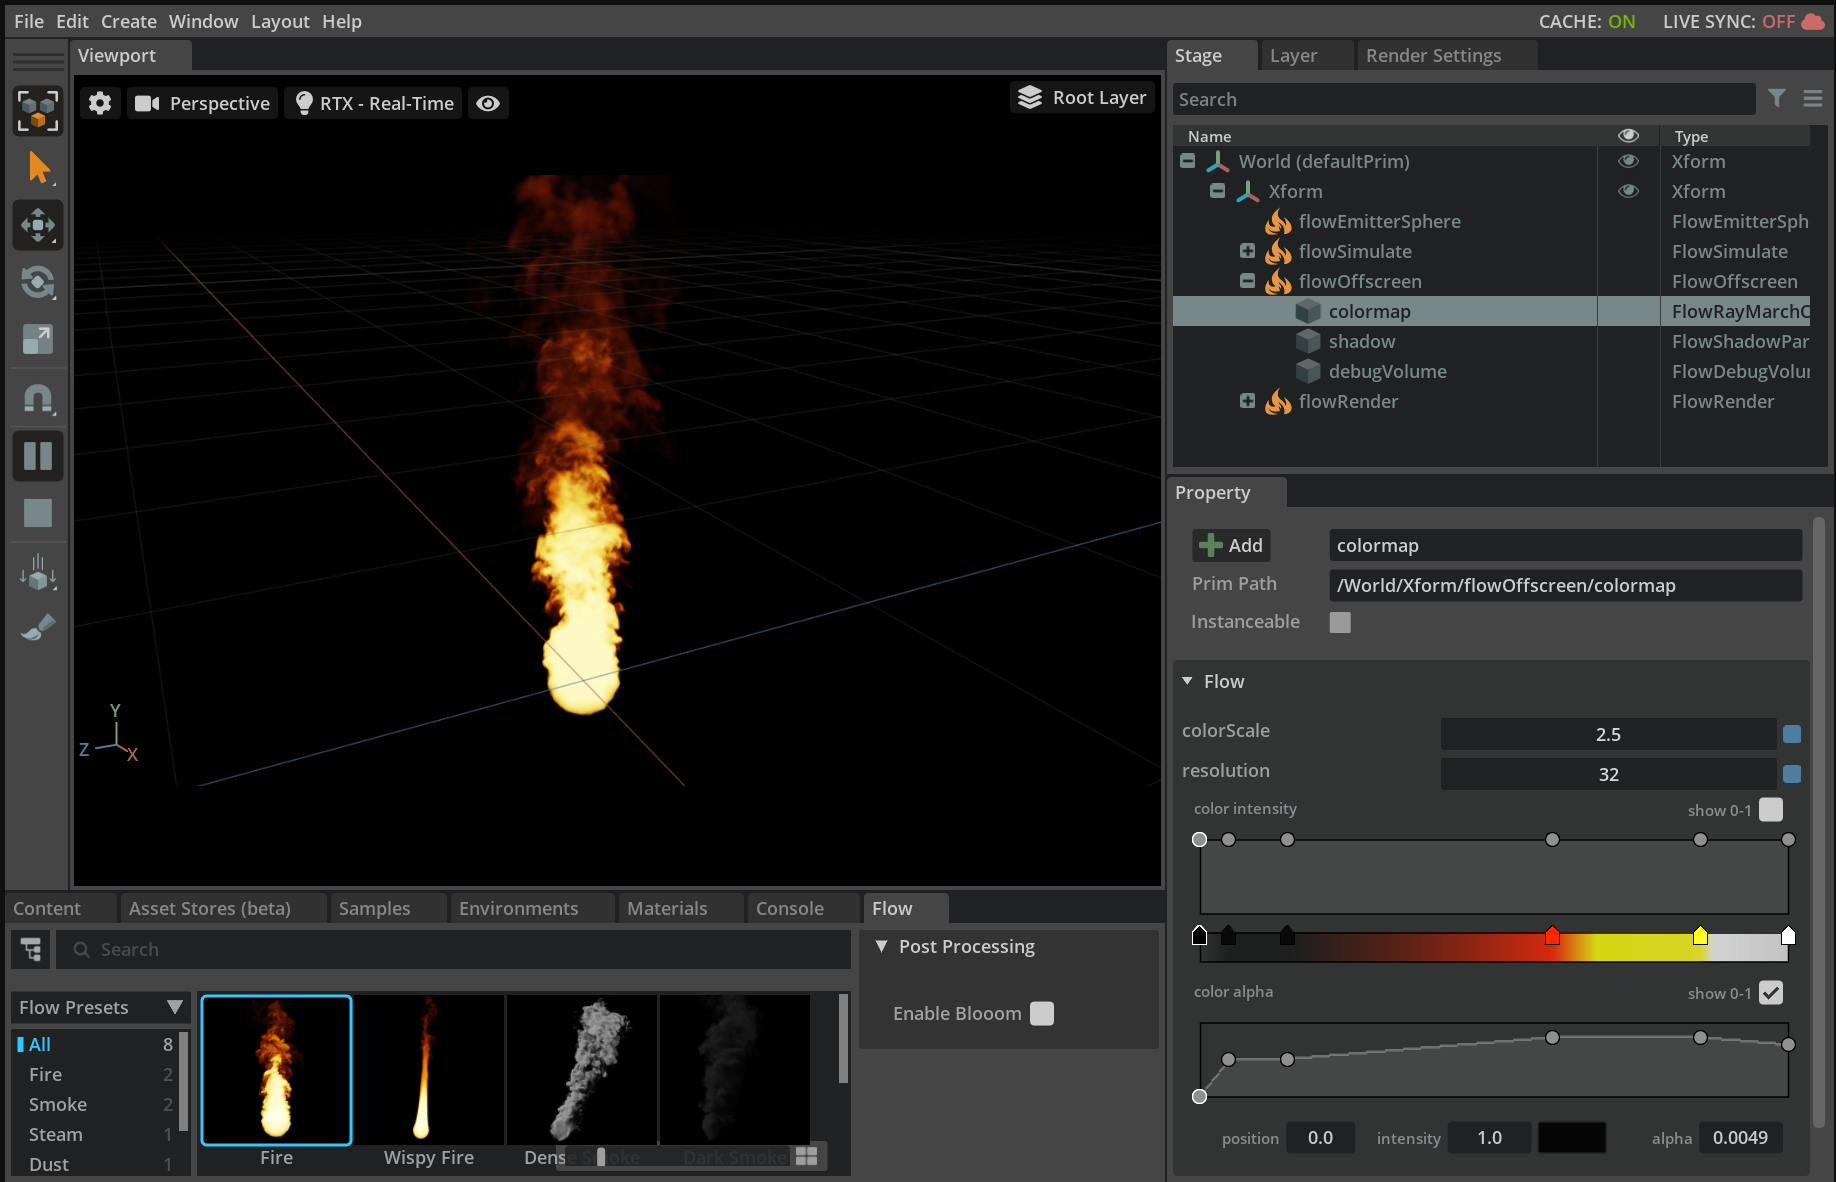The width and height of the screenshot is (1836, 1182).
Task: Expand the flowSimulate tree node
Action: tap(1247, 251)
